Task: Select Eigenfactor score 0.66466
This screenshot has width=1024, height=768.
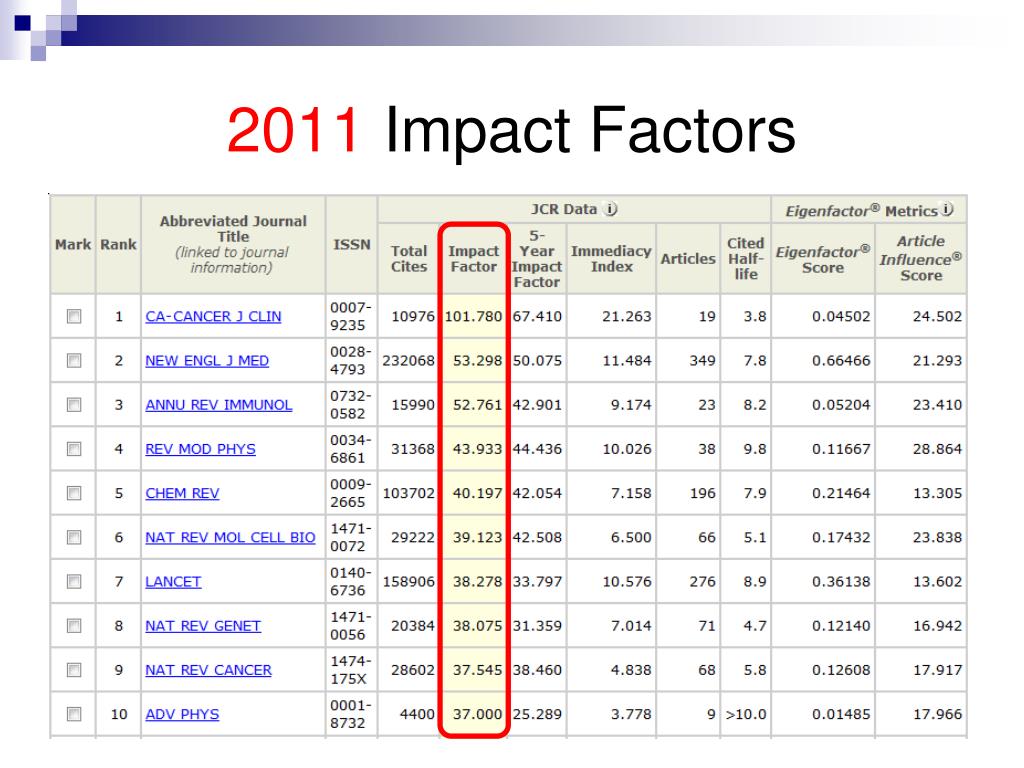Action: coord(841,360)
